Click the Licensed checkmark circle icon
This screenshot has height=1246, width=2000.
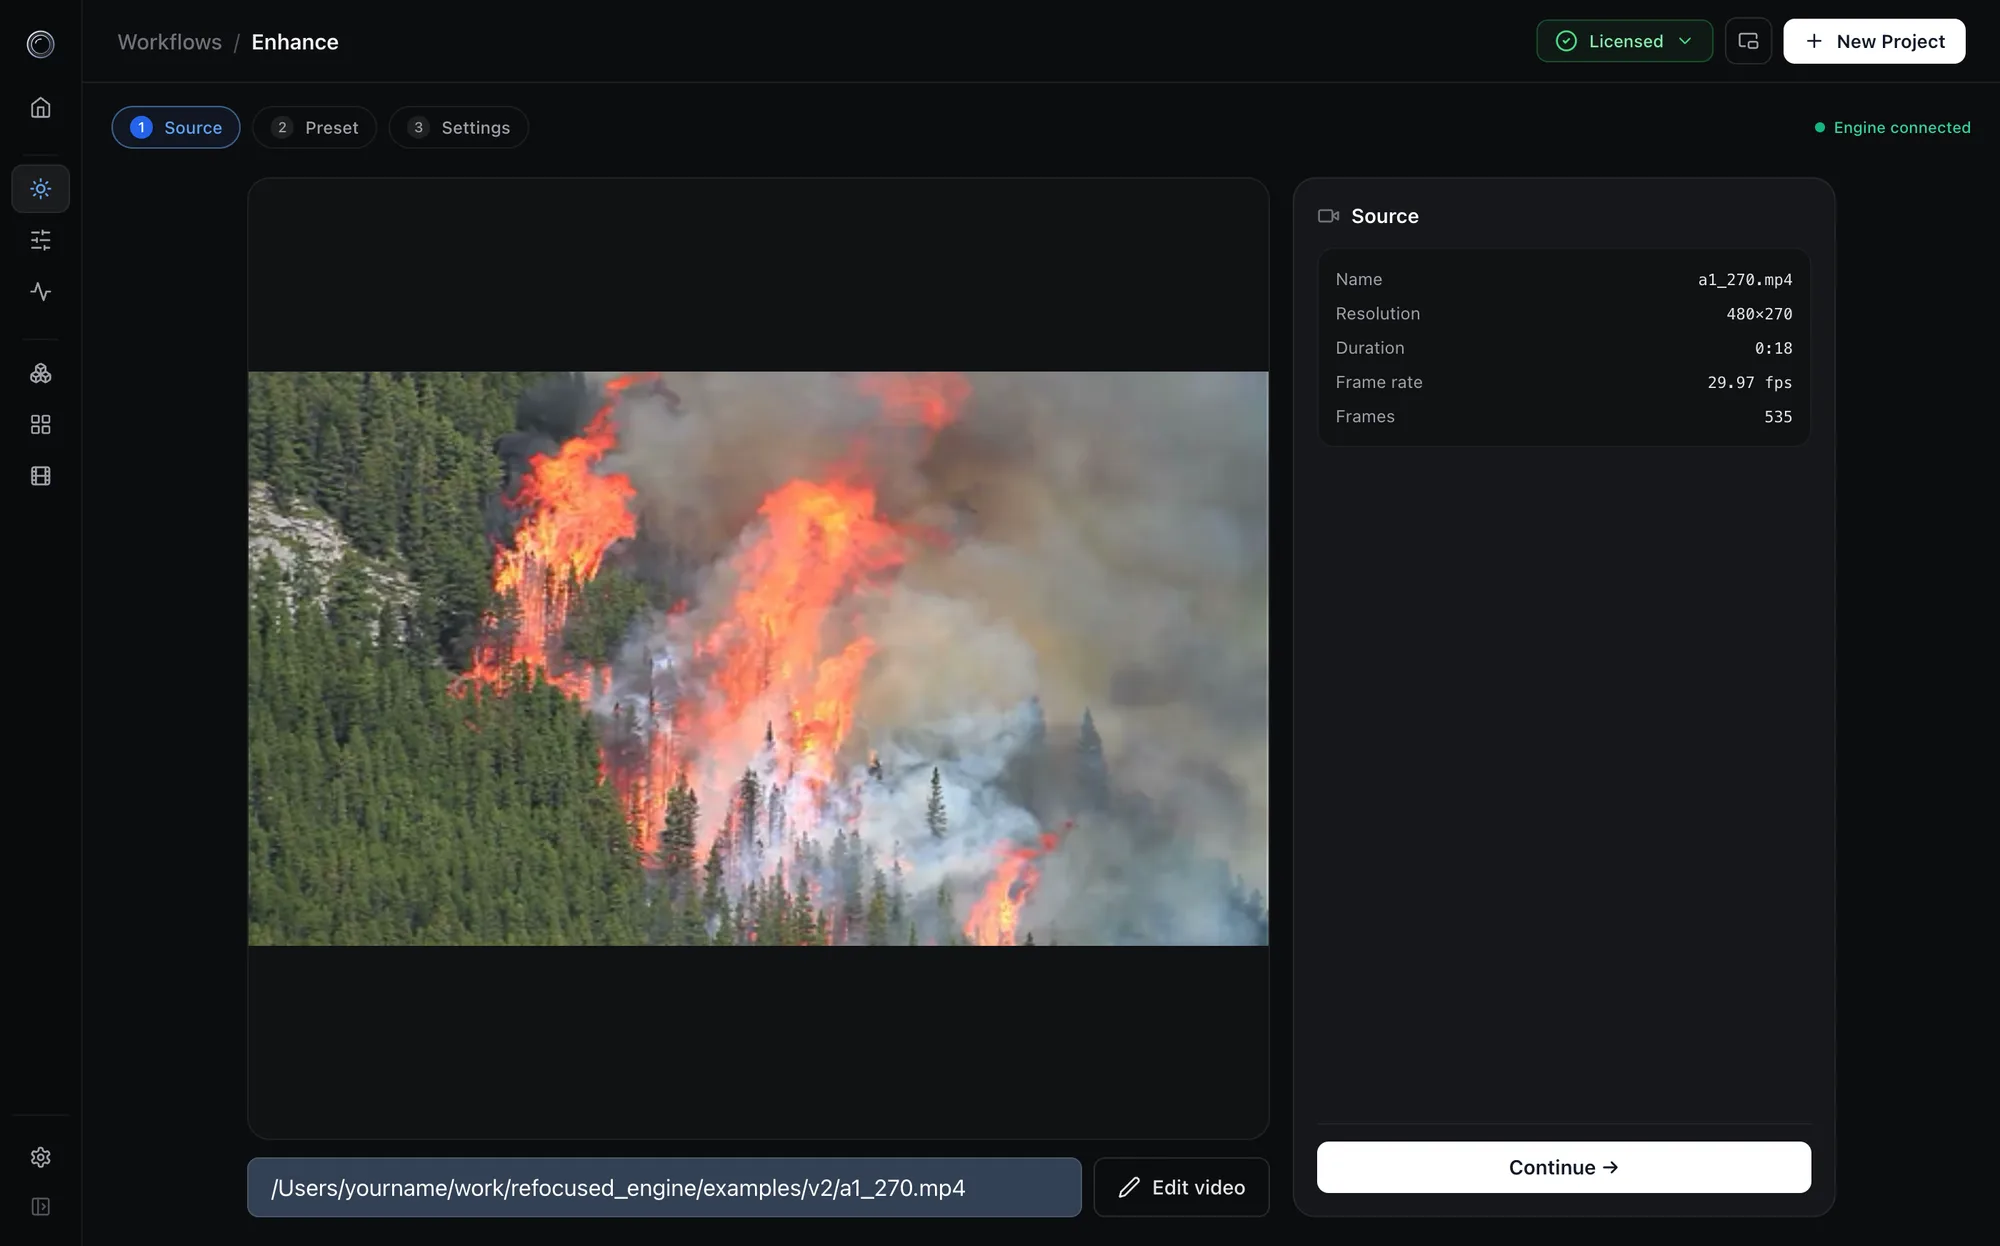[1566, 41]
